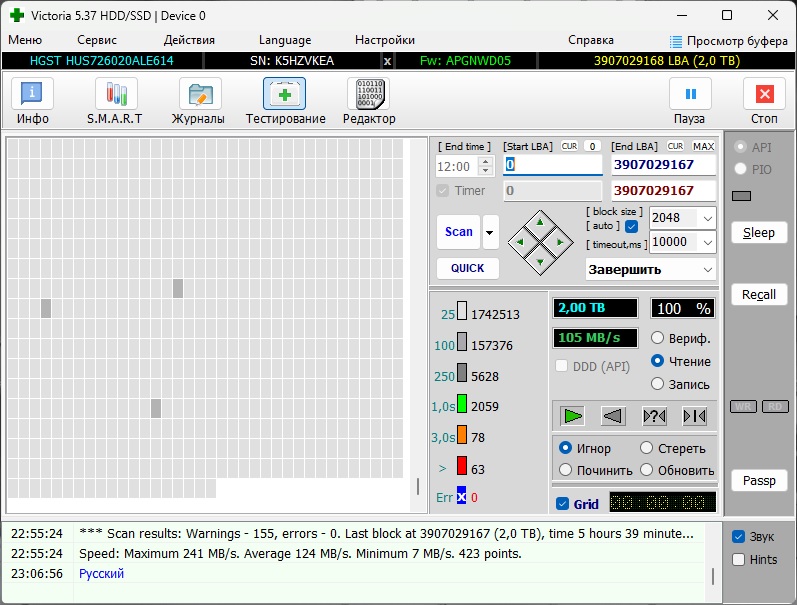Open the Сервис menu
Image resolution: width=797 pixels, height=605 pixels.
click(x=97, y=40)
